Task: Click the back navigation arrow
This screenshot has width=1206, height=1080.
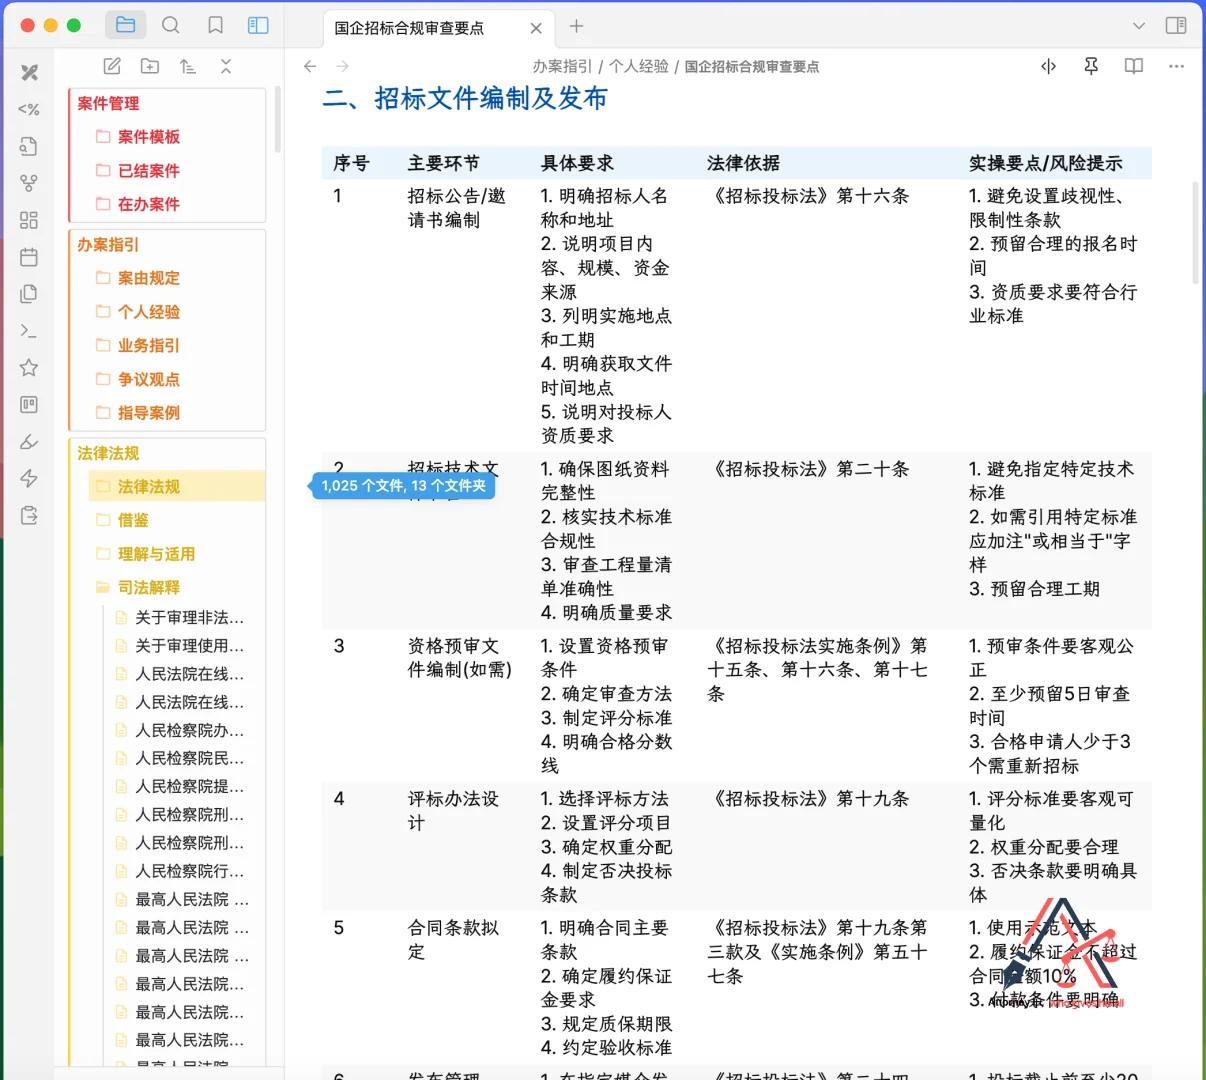Action: click(310, 66)
